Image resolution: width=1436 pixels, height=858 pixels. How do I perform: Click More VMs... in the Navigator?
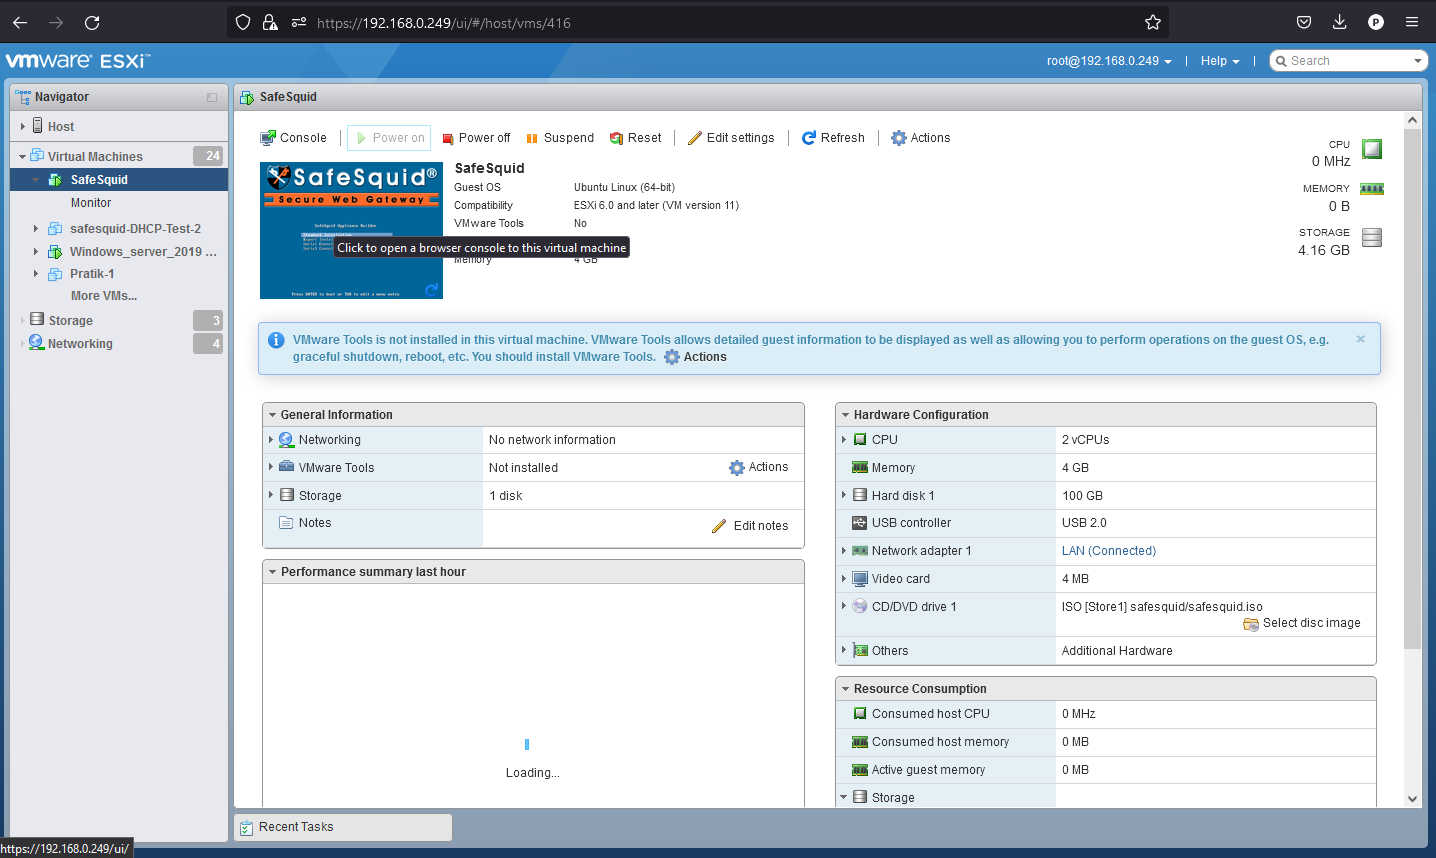104,296
